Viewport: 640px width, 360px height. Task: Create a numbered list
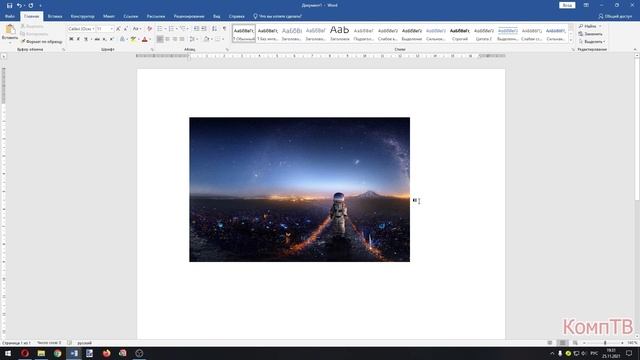click(x=171, y=29)
